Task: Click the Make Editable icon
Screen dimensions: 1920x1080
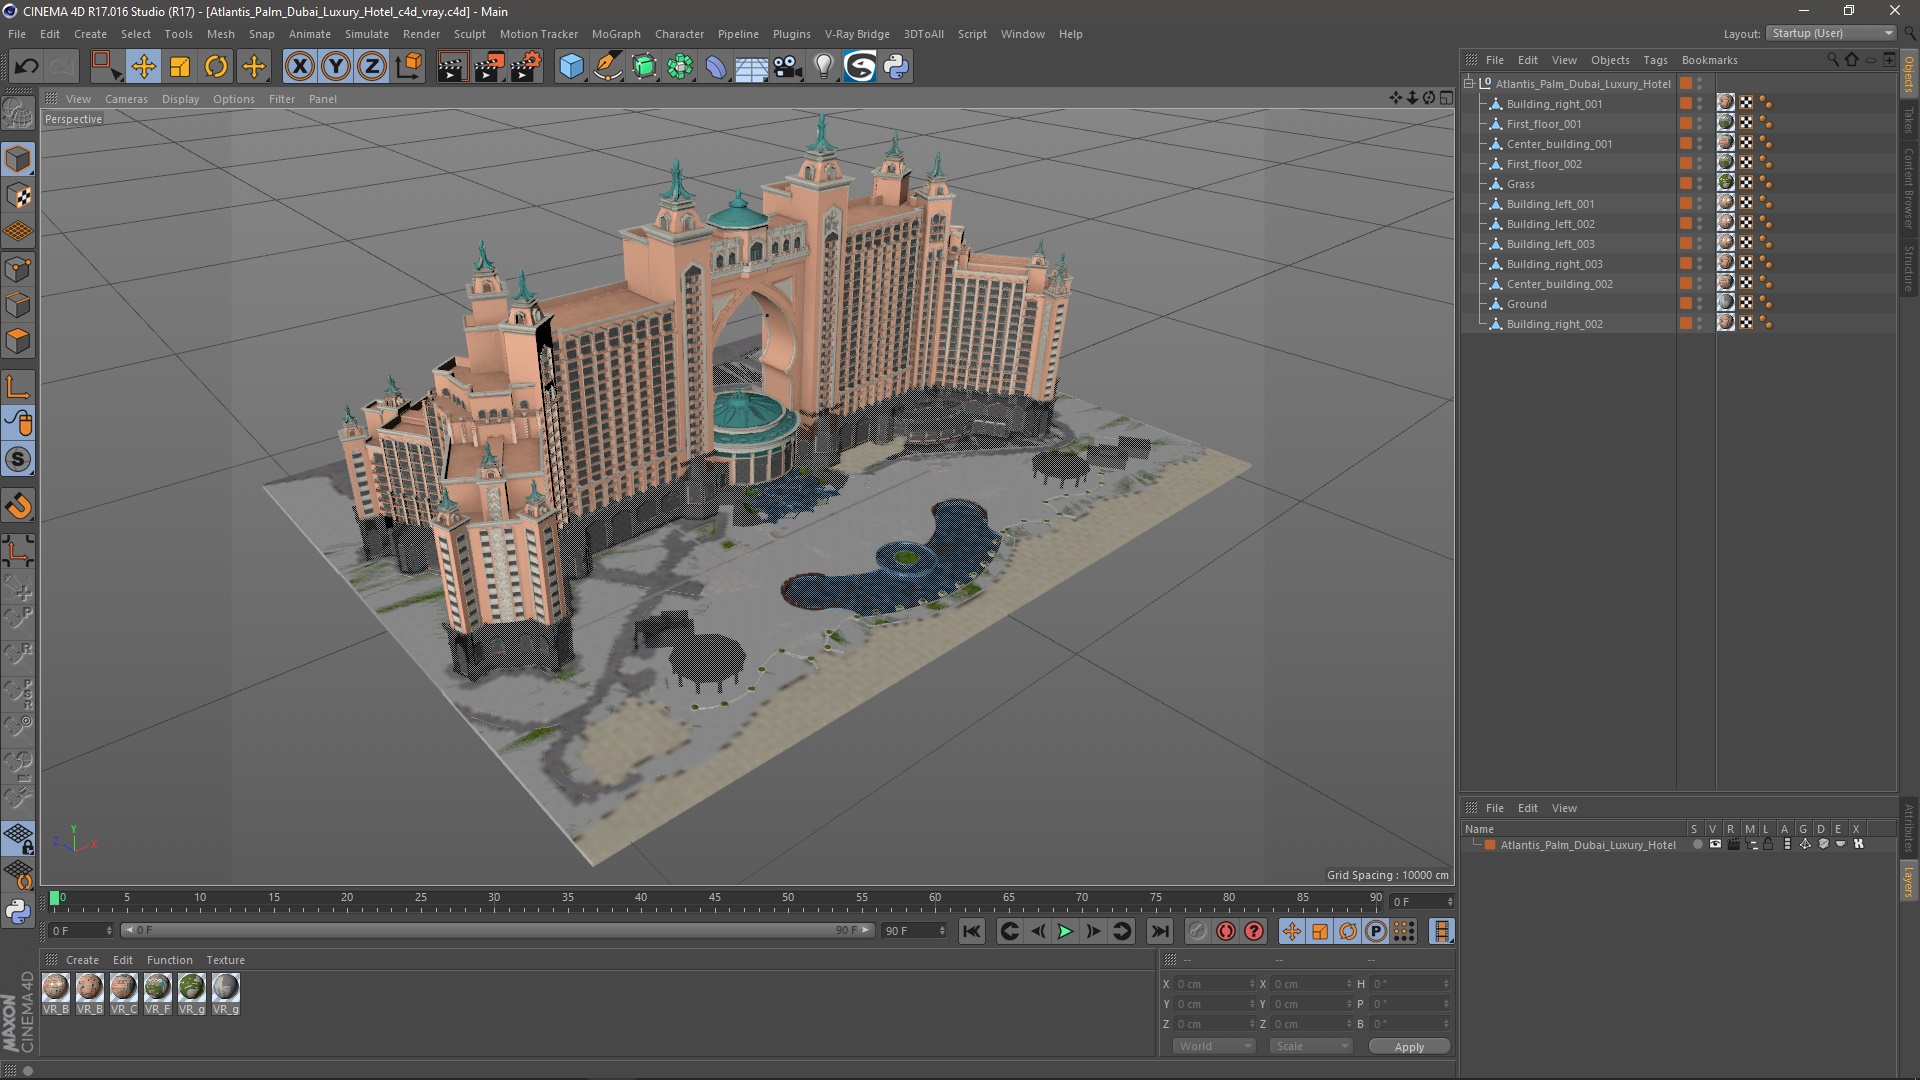Action: coord(18,114)
